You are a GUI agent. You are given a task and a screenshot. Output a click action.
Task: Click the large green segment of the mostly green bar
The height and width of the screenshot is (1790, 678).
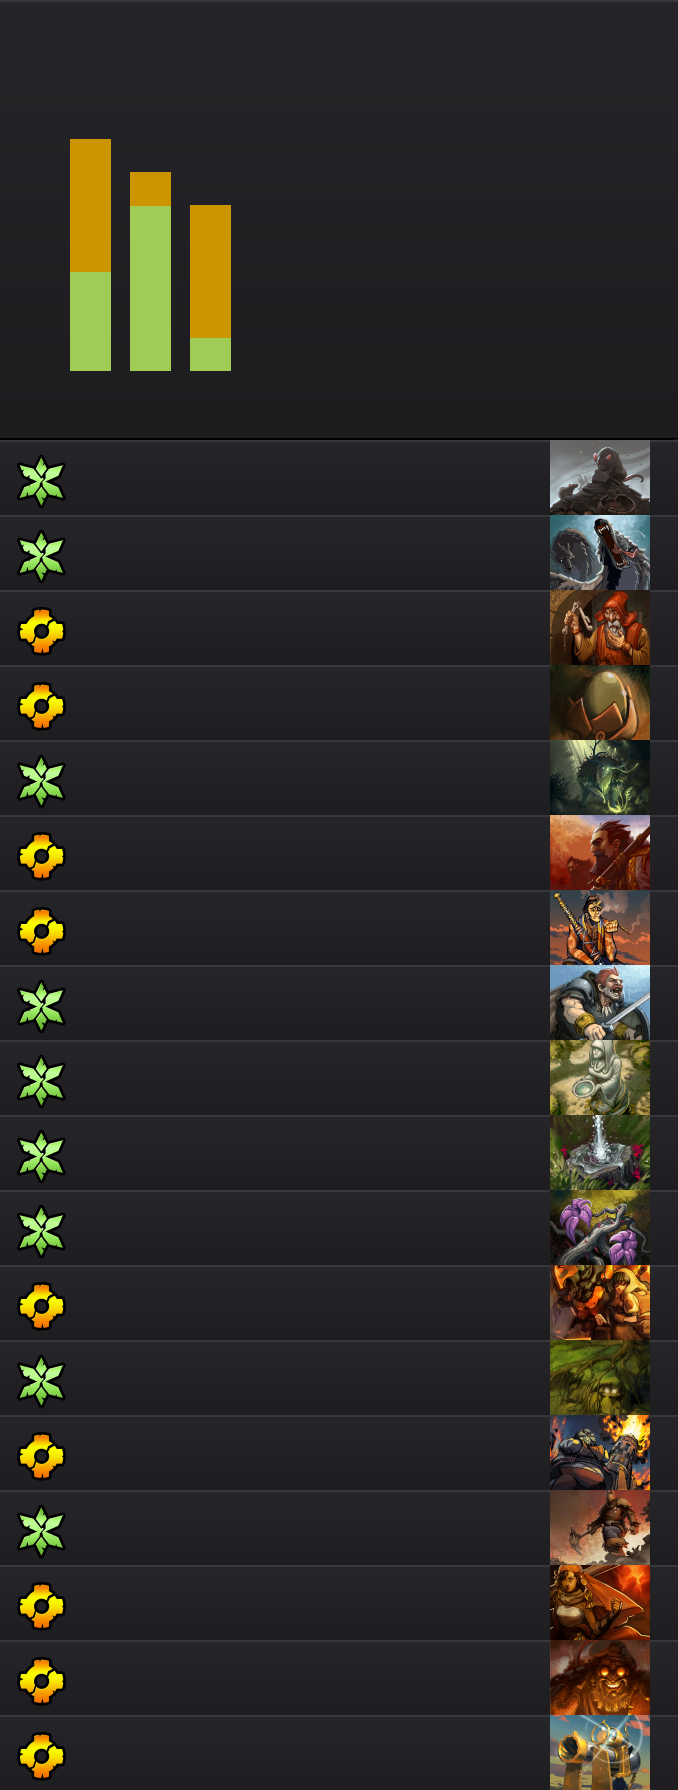(x=150, y=288)
